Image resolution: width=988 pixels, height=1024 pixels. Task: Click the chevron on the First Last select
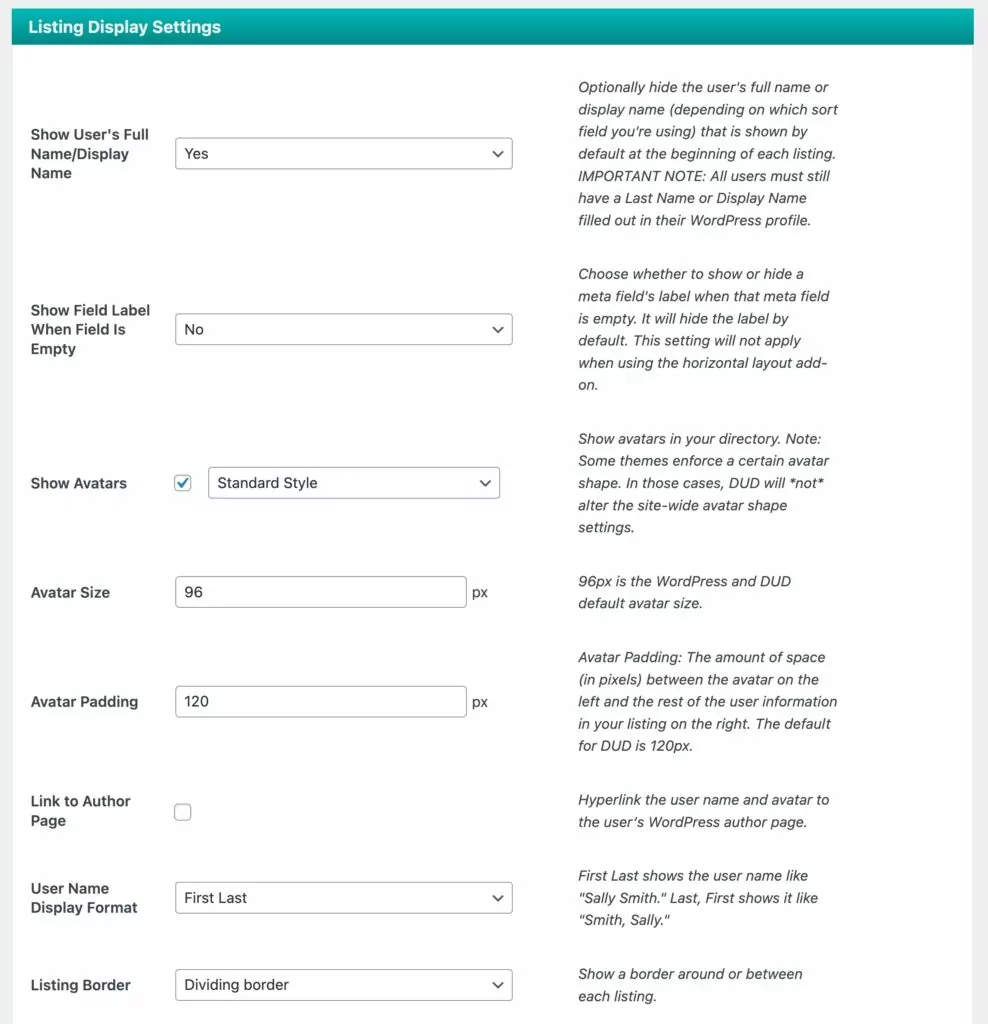[x=498, y=898]
